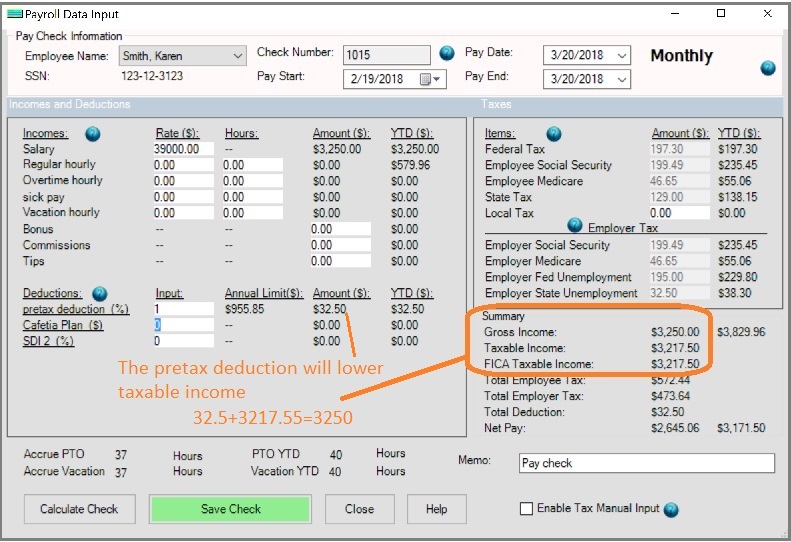The height and width of the screenshot is (542, 791).
Task: Click the help icon beside Check Number
Action: (x=447, y=53)
